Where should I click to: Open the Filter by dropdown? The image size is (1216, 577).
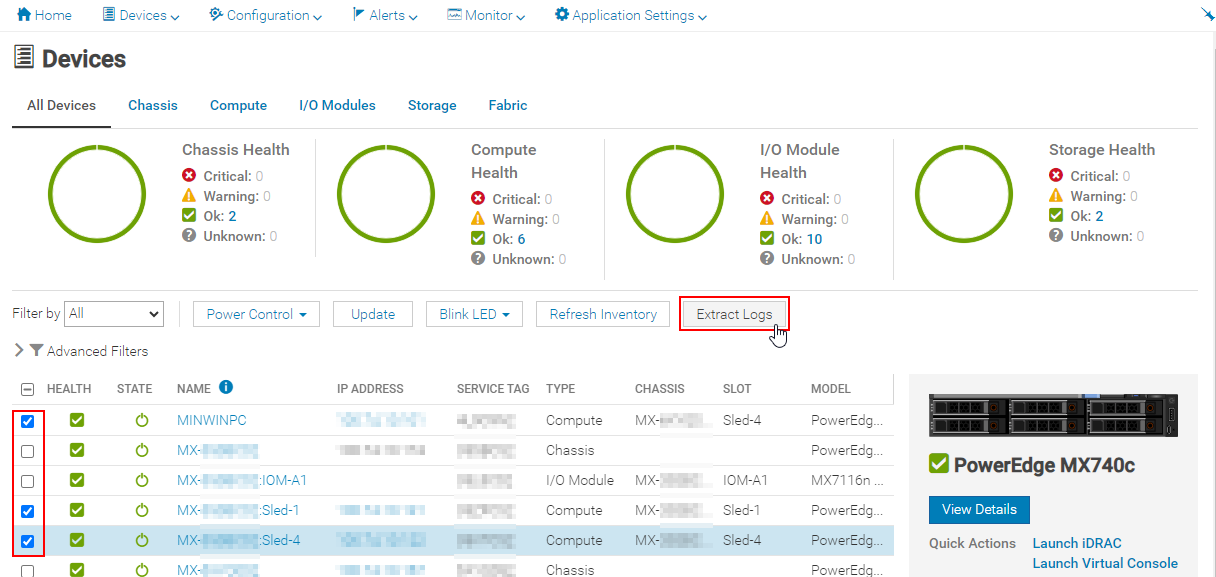[113, 313]
